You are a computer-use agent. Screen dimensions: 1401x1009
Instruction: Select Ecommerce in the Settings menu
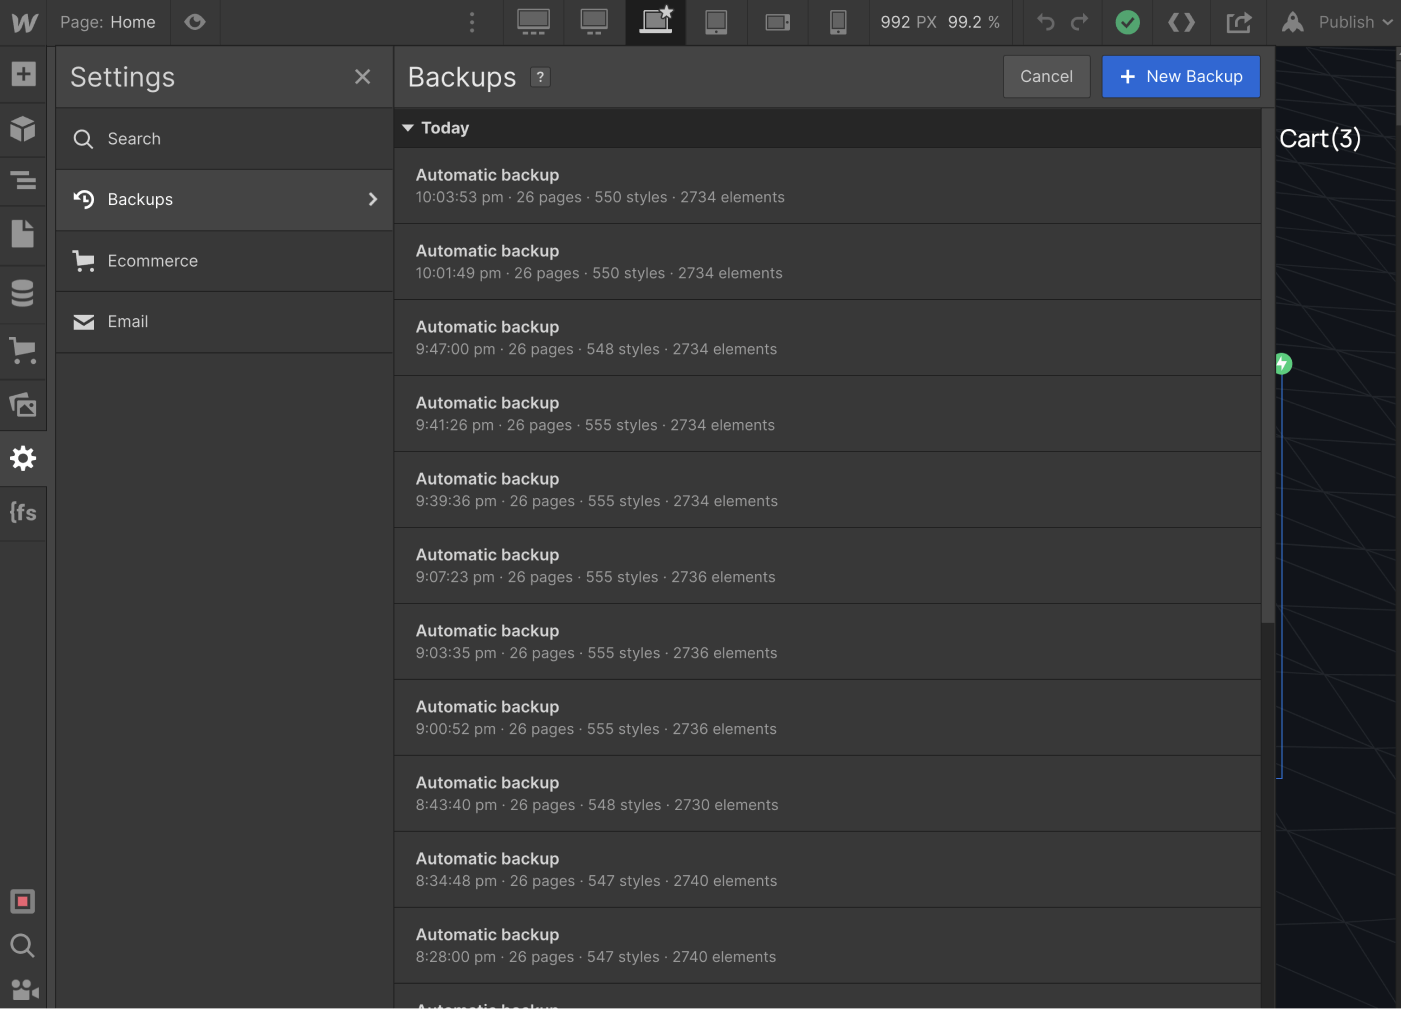[152, 260]
